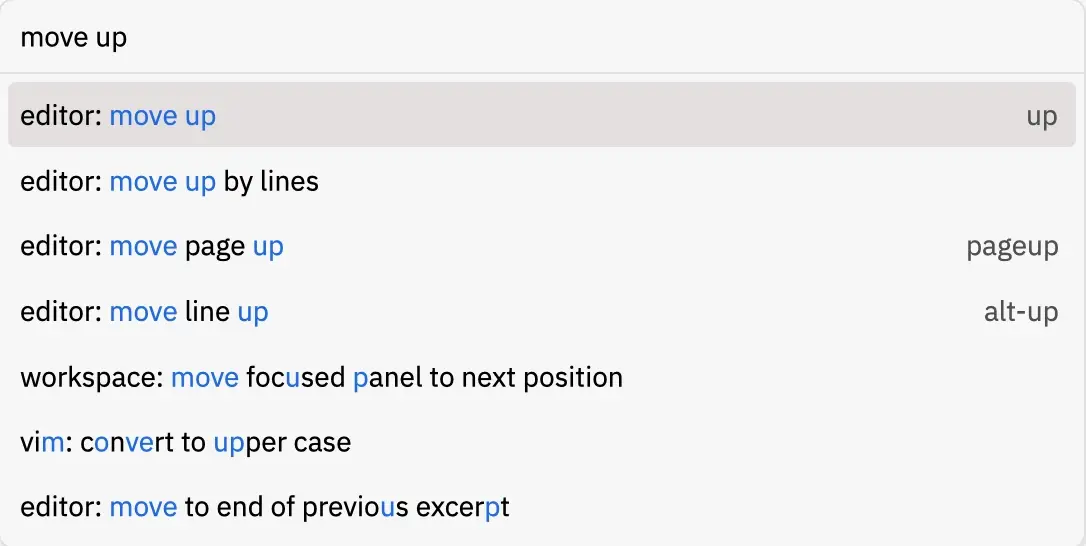Select the 'editor: move up' command
The width and height of the screenshot is (1086, 546).
tap(542, 115)
